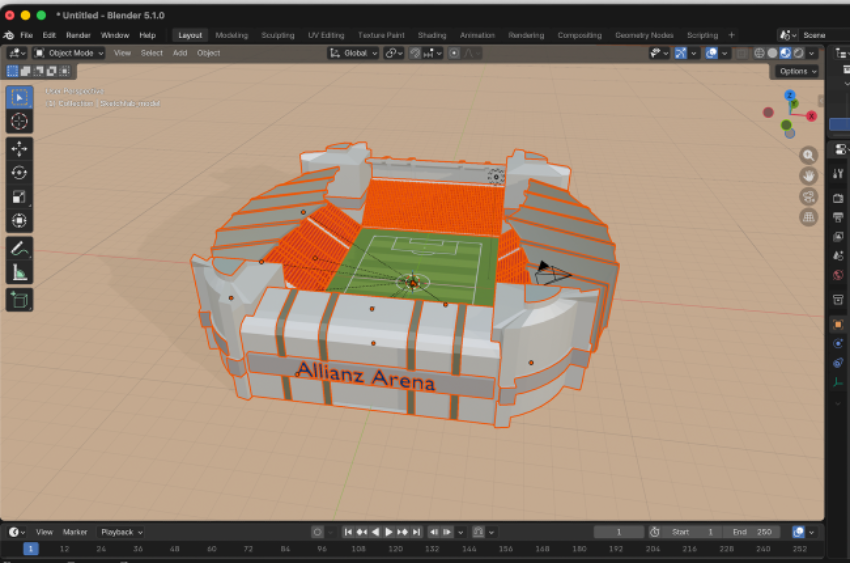Select the 3D Cursor tool
850x564 pixels.
(x=20, y=121)
